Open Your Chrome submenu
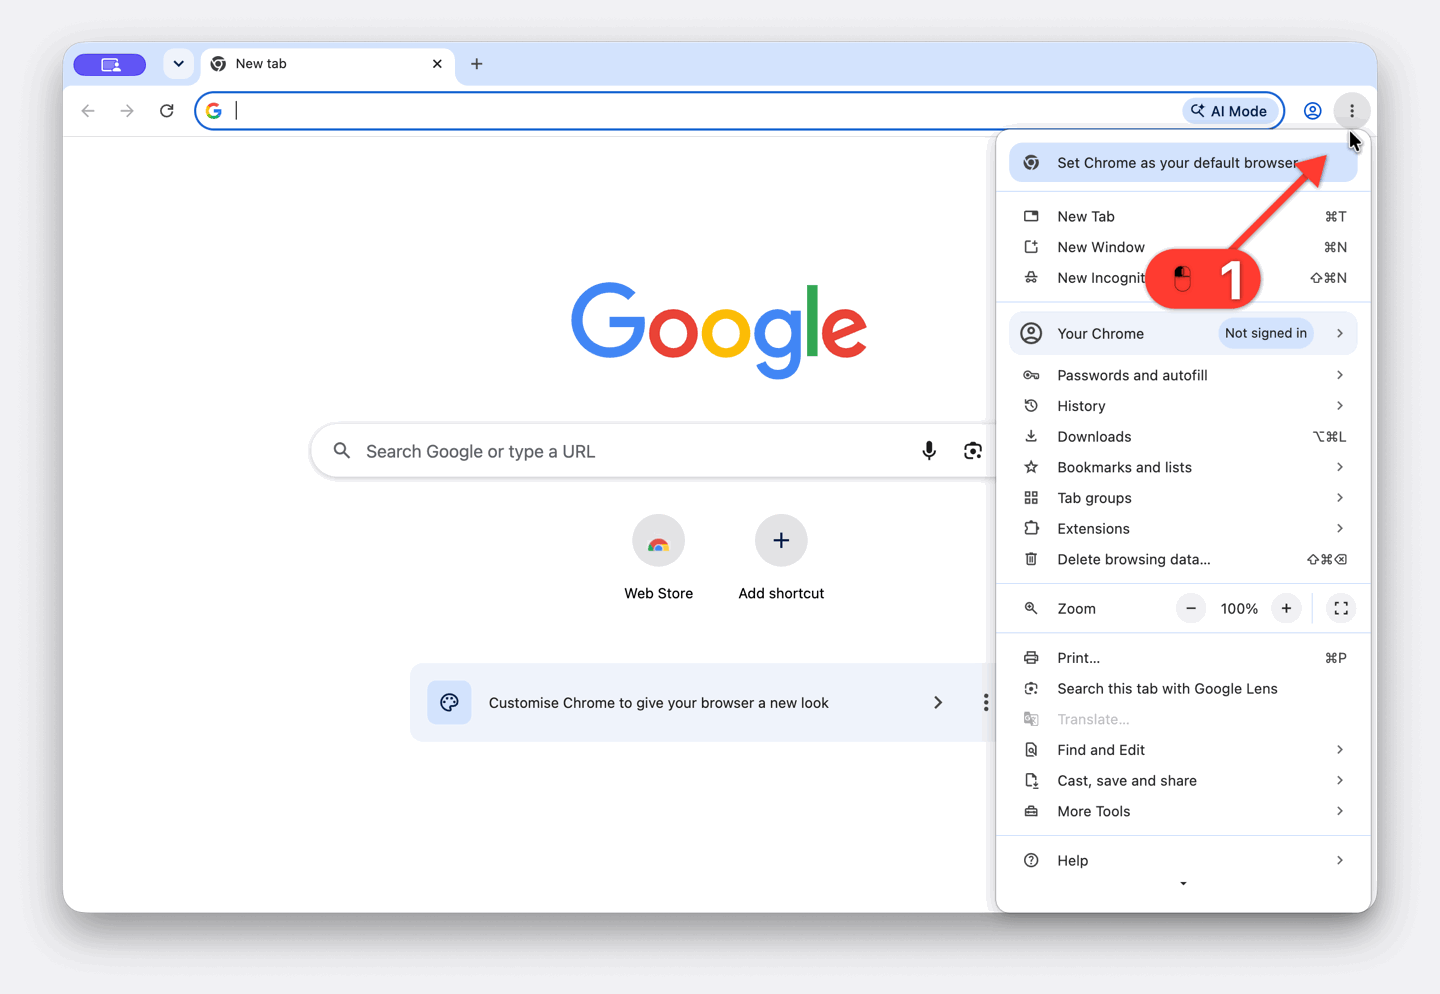The image size is (1440, 994). click(x=1183, y=333)
